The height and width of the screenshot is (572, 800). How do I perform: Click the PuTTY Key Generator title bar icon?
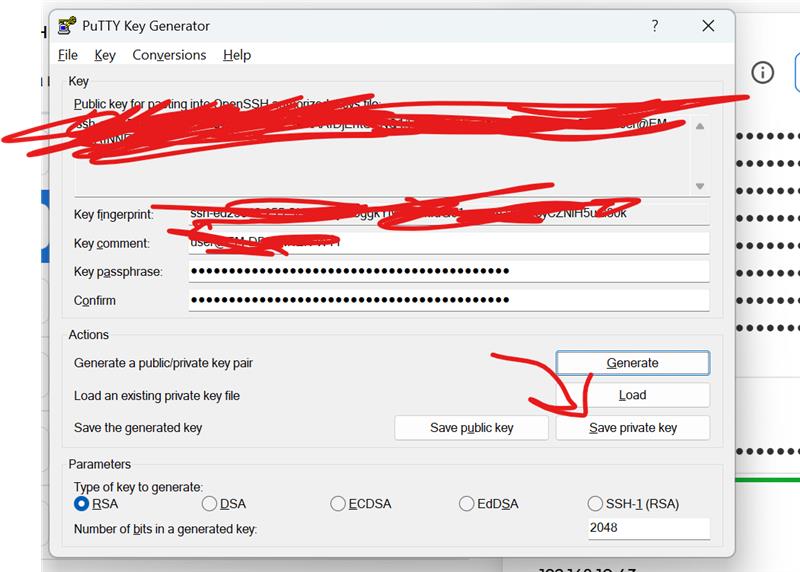(67, 26)
